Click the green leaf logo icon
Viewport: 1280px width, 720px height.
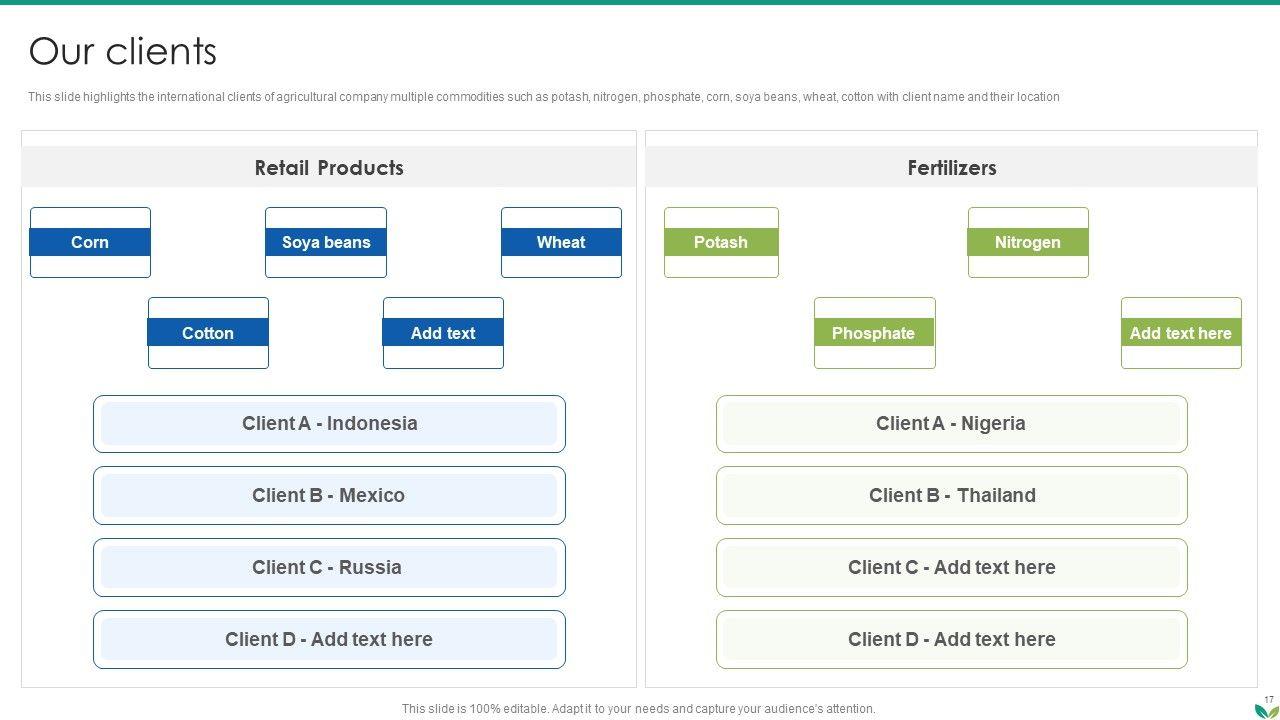(1266, 710)
